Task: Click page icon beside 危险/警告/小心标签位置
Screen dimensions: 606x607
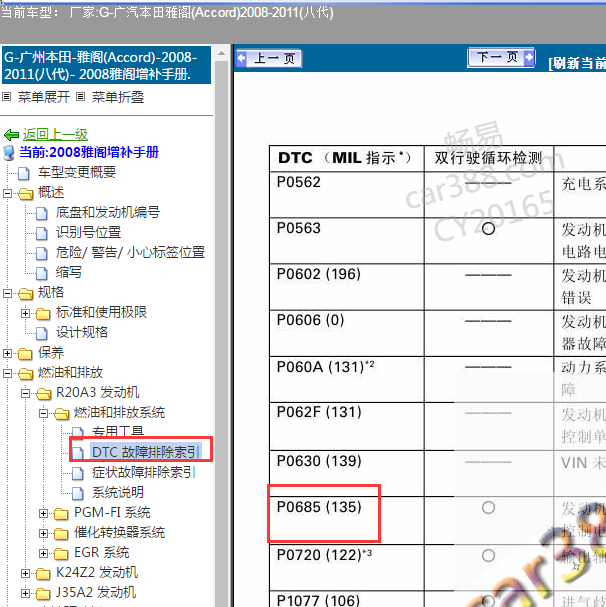Action: click(x=41, y=254)
